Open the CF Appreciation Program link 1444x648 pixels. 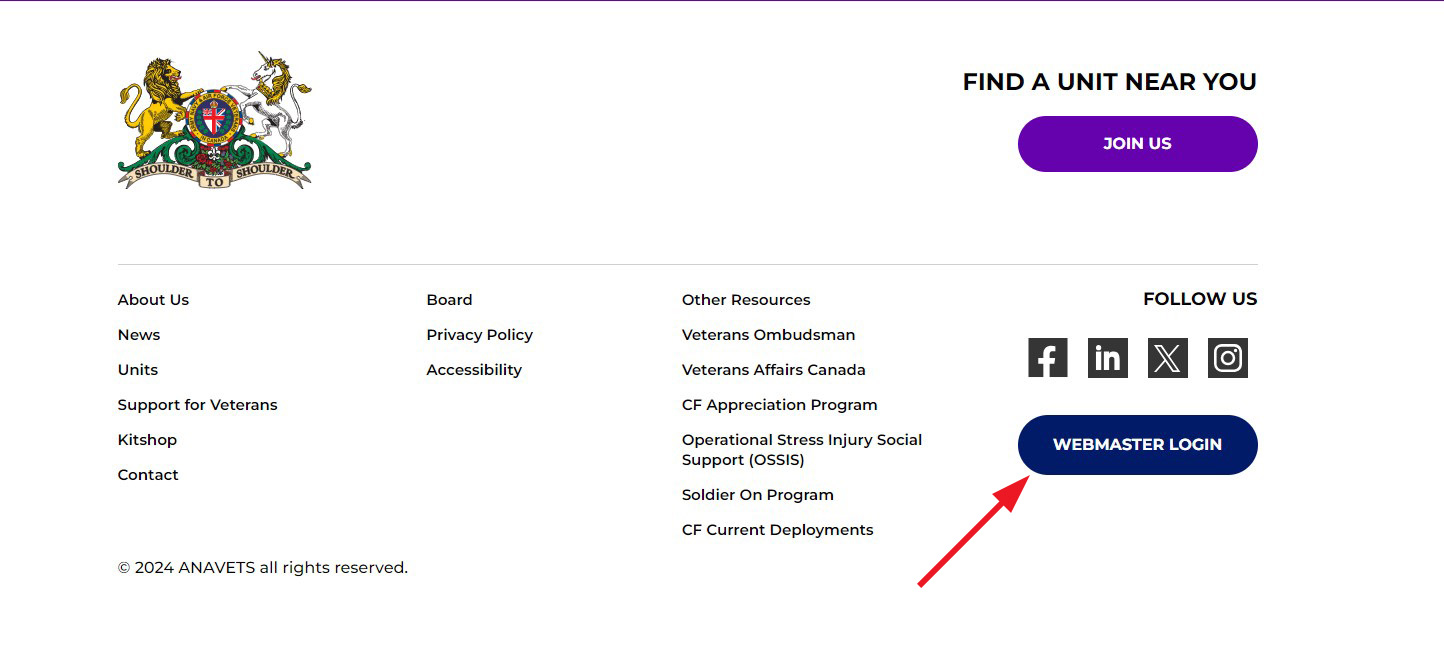click(x=779, y=405)
